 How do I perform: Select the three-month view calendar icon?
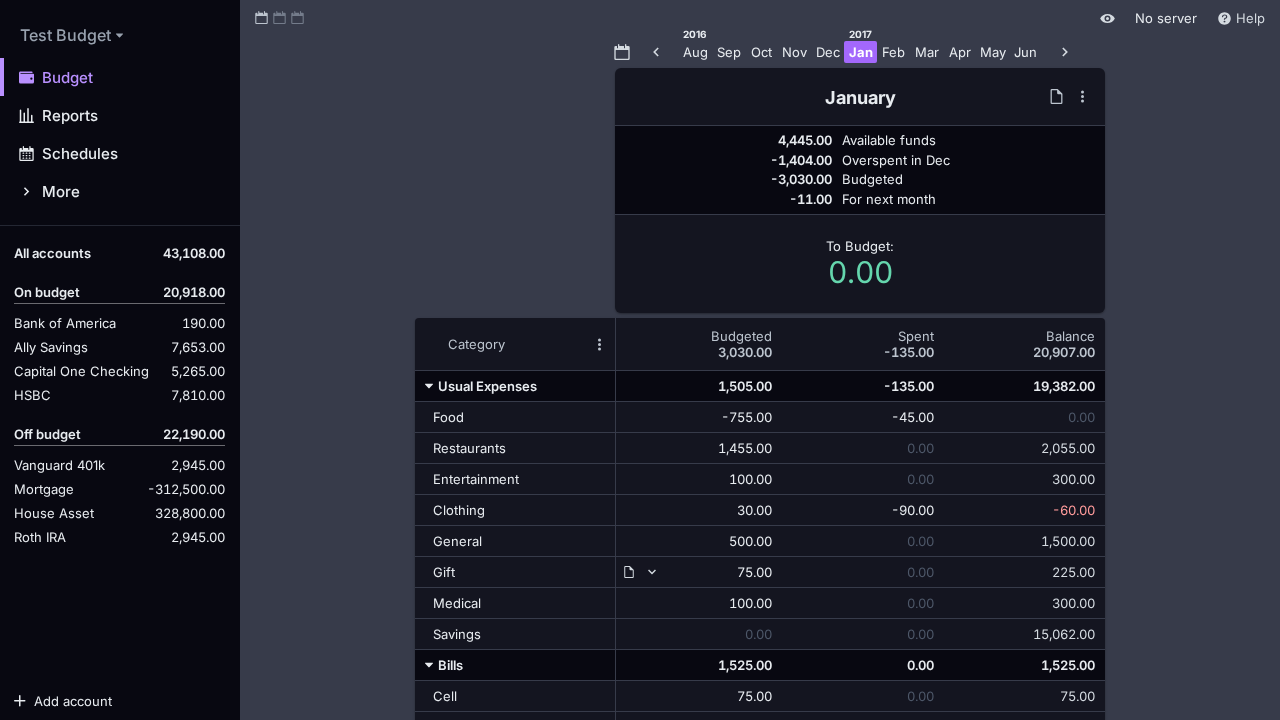[297, 18]
